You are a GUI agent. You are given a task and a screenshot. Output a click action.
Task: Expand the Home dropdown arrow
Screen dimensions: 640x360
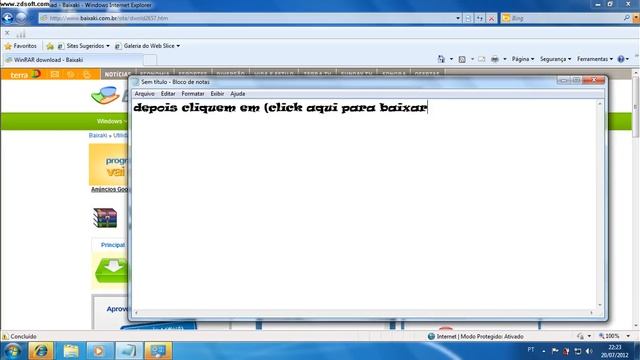[451, 59]
